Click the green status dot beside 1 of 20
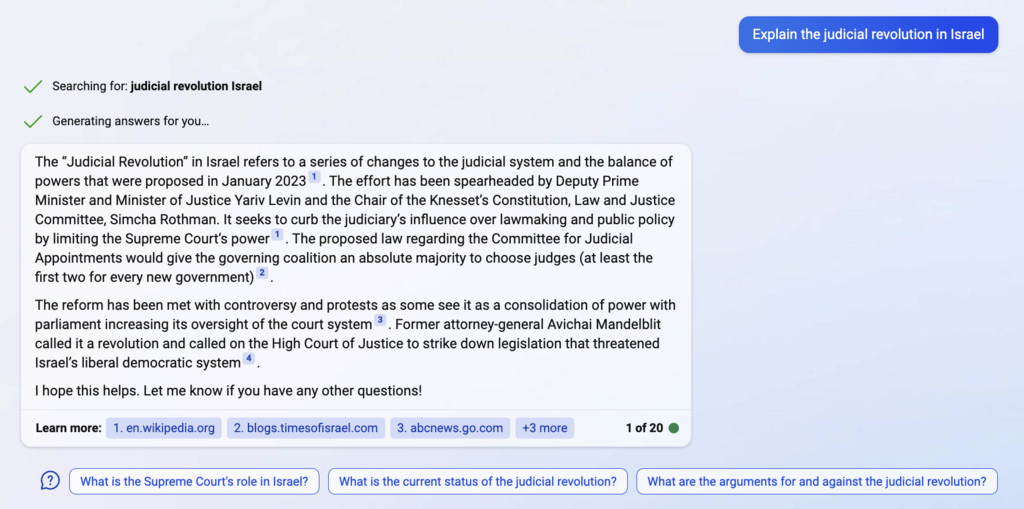1024x509 pixels. point(674,428)
